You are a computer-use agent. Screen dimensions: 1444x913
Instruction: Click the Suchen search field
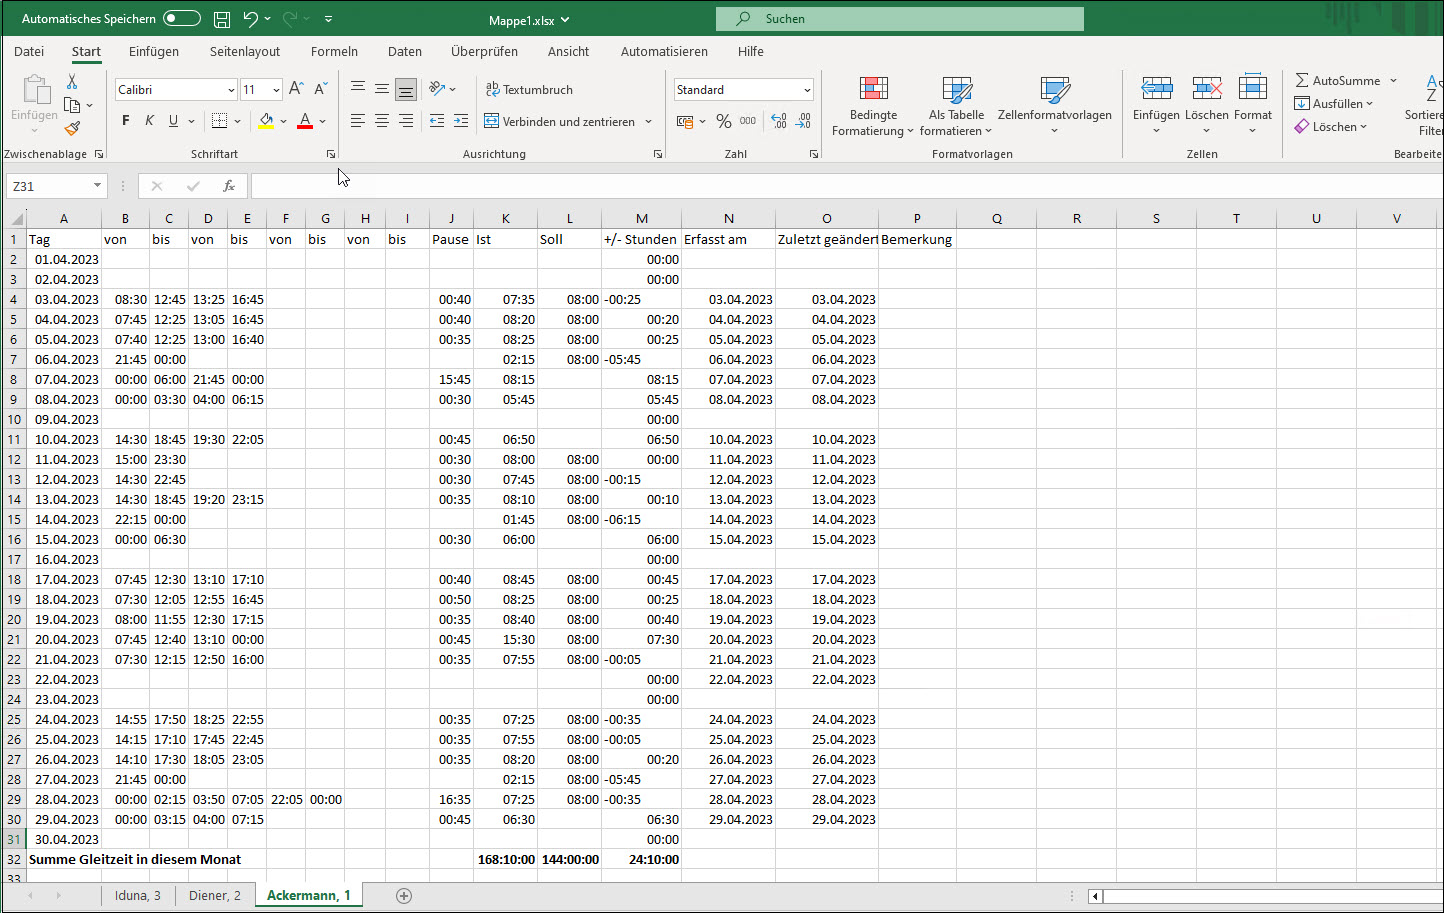pyautogui.click(x=900, y=19)
